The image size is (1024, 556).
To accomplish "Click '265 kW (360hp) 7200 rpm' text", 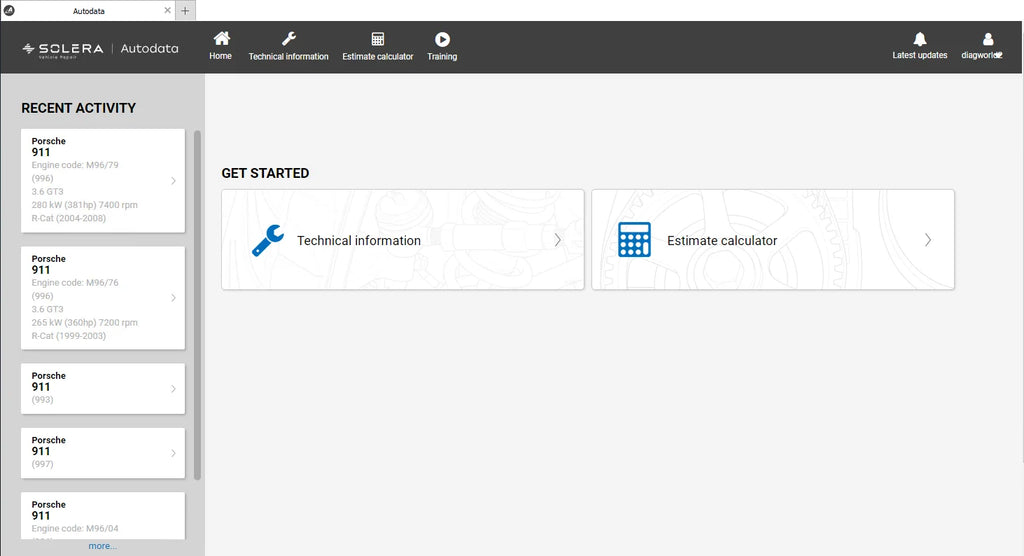I will coord(84,323).
